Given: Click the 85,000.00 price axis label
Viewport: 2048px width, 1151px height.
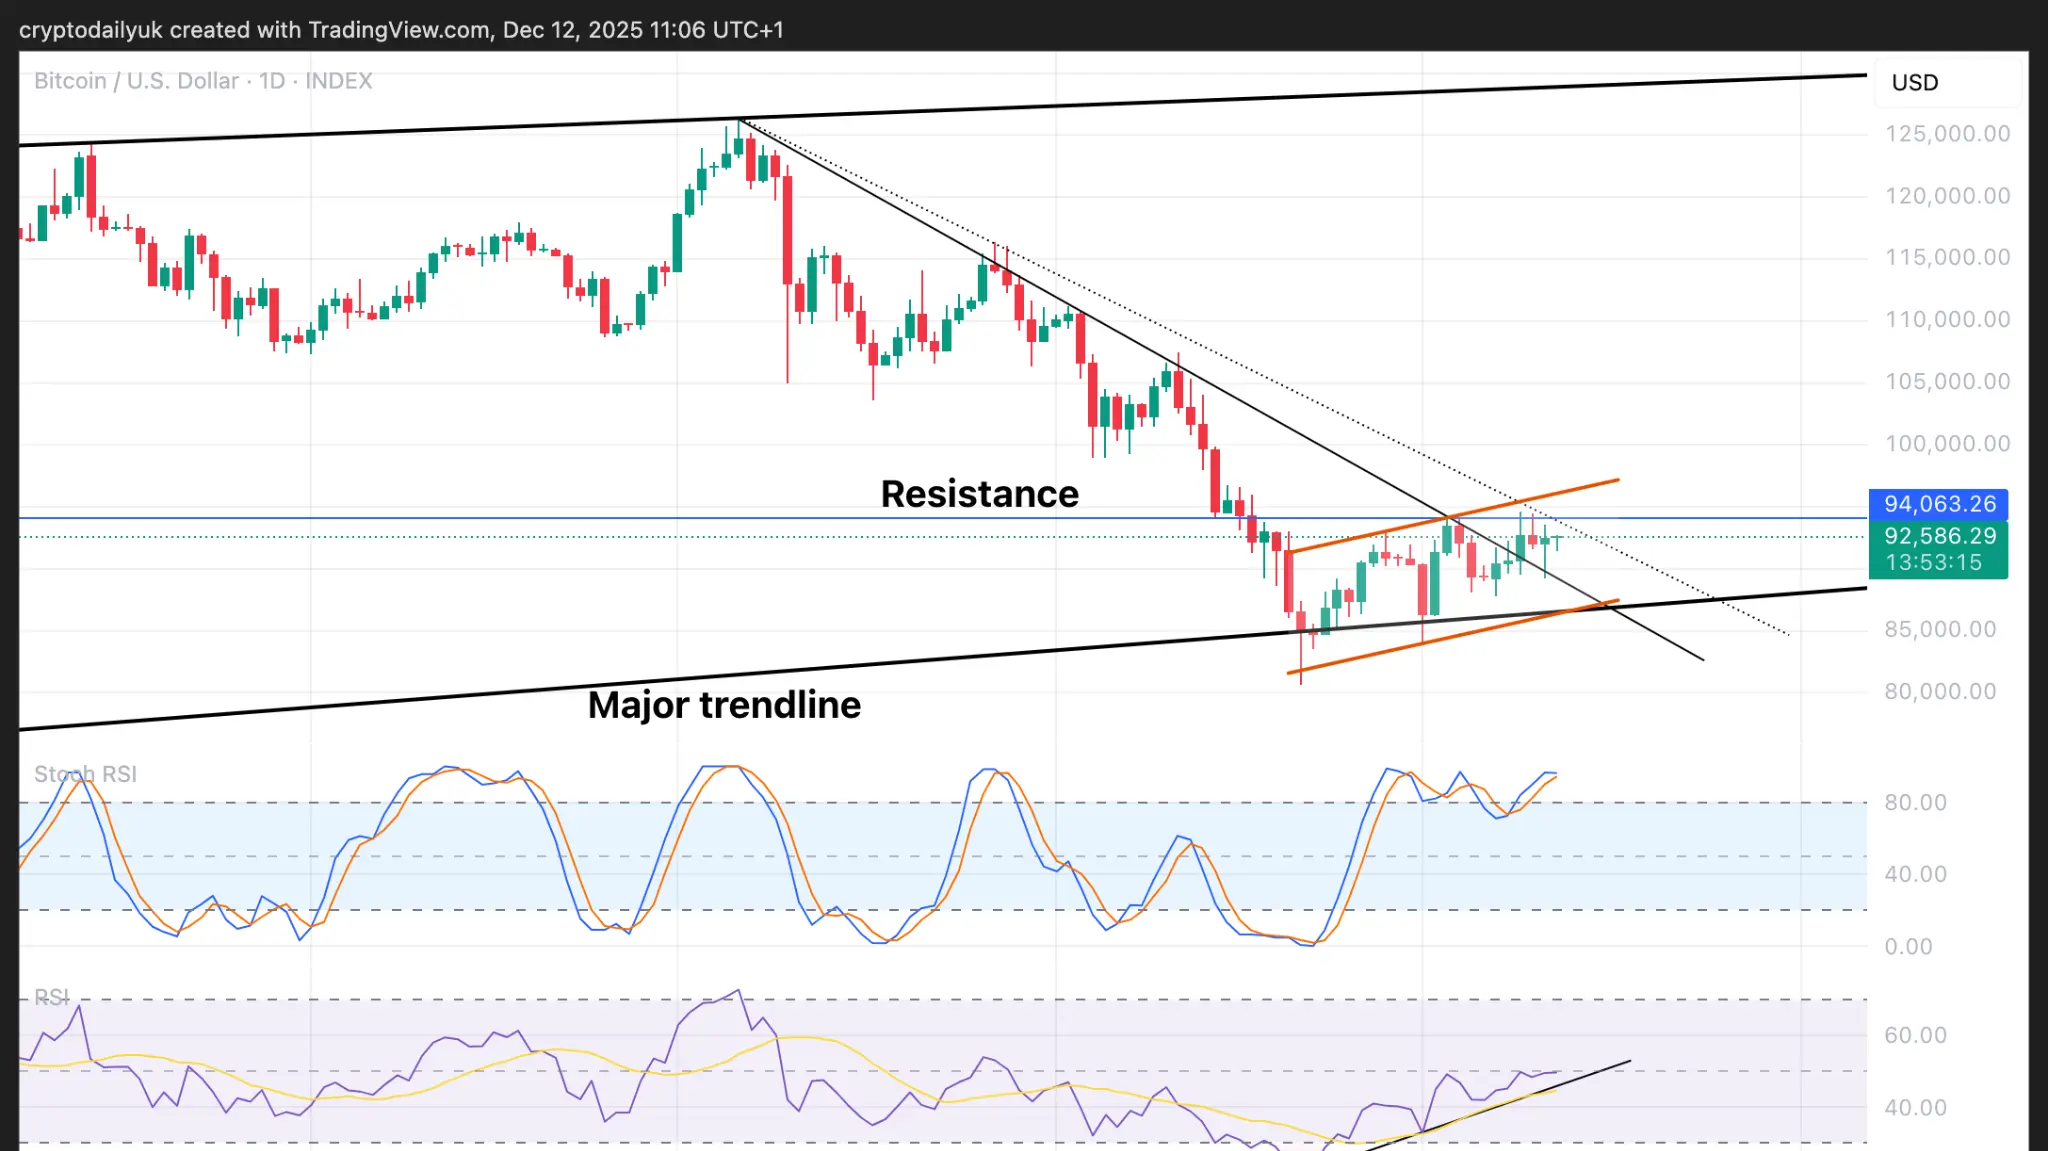Looking at the screenshot, I should tap(1940, 630).
